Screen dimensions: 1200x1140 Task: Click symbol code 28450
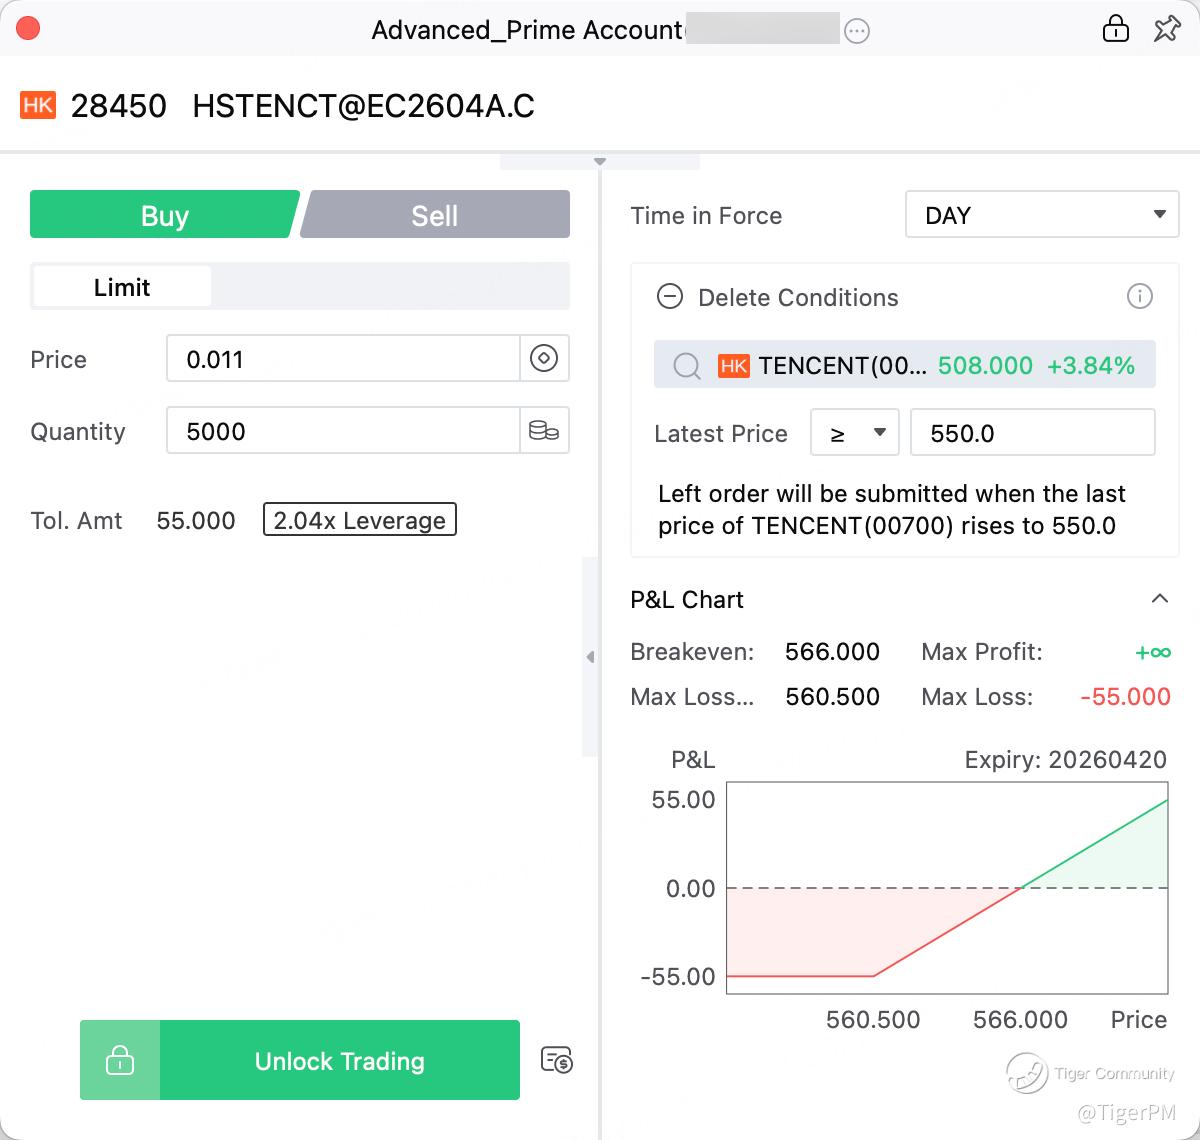119,106
